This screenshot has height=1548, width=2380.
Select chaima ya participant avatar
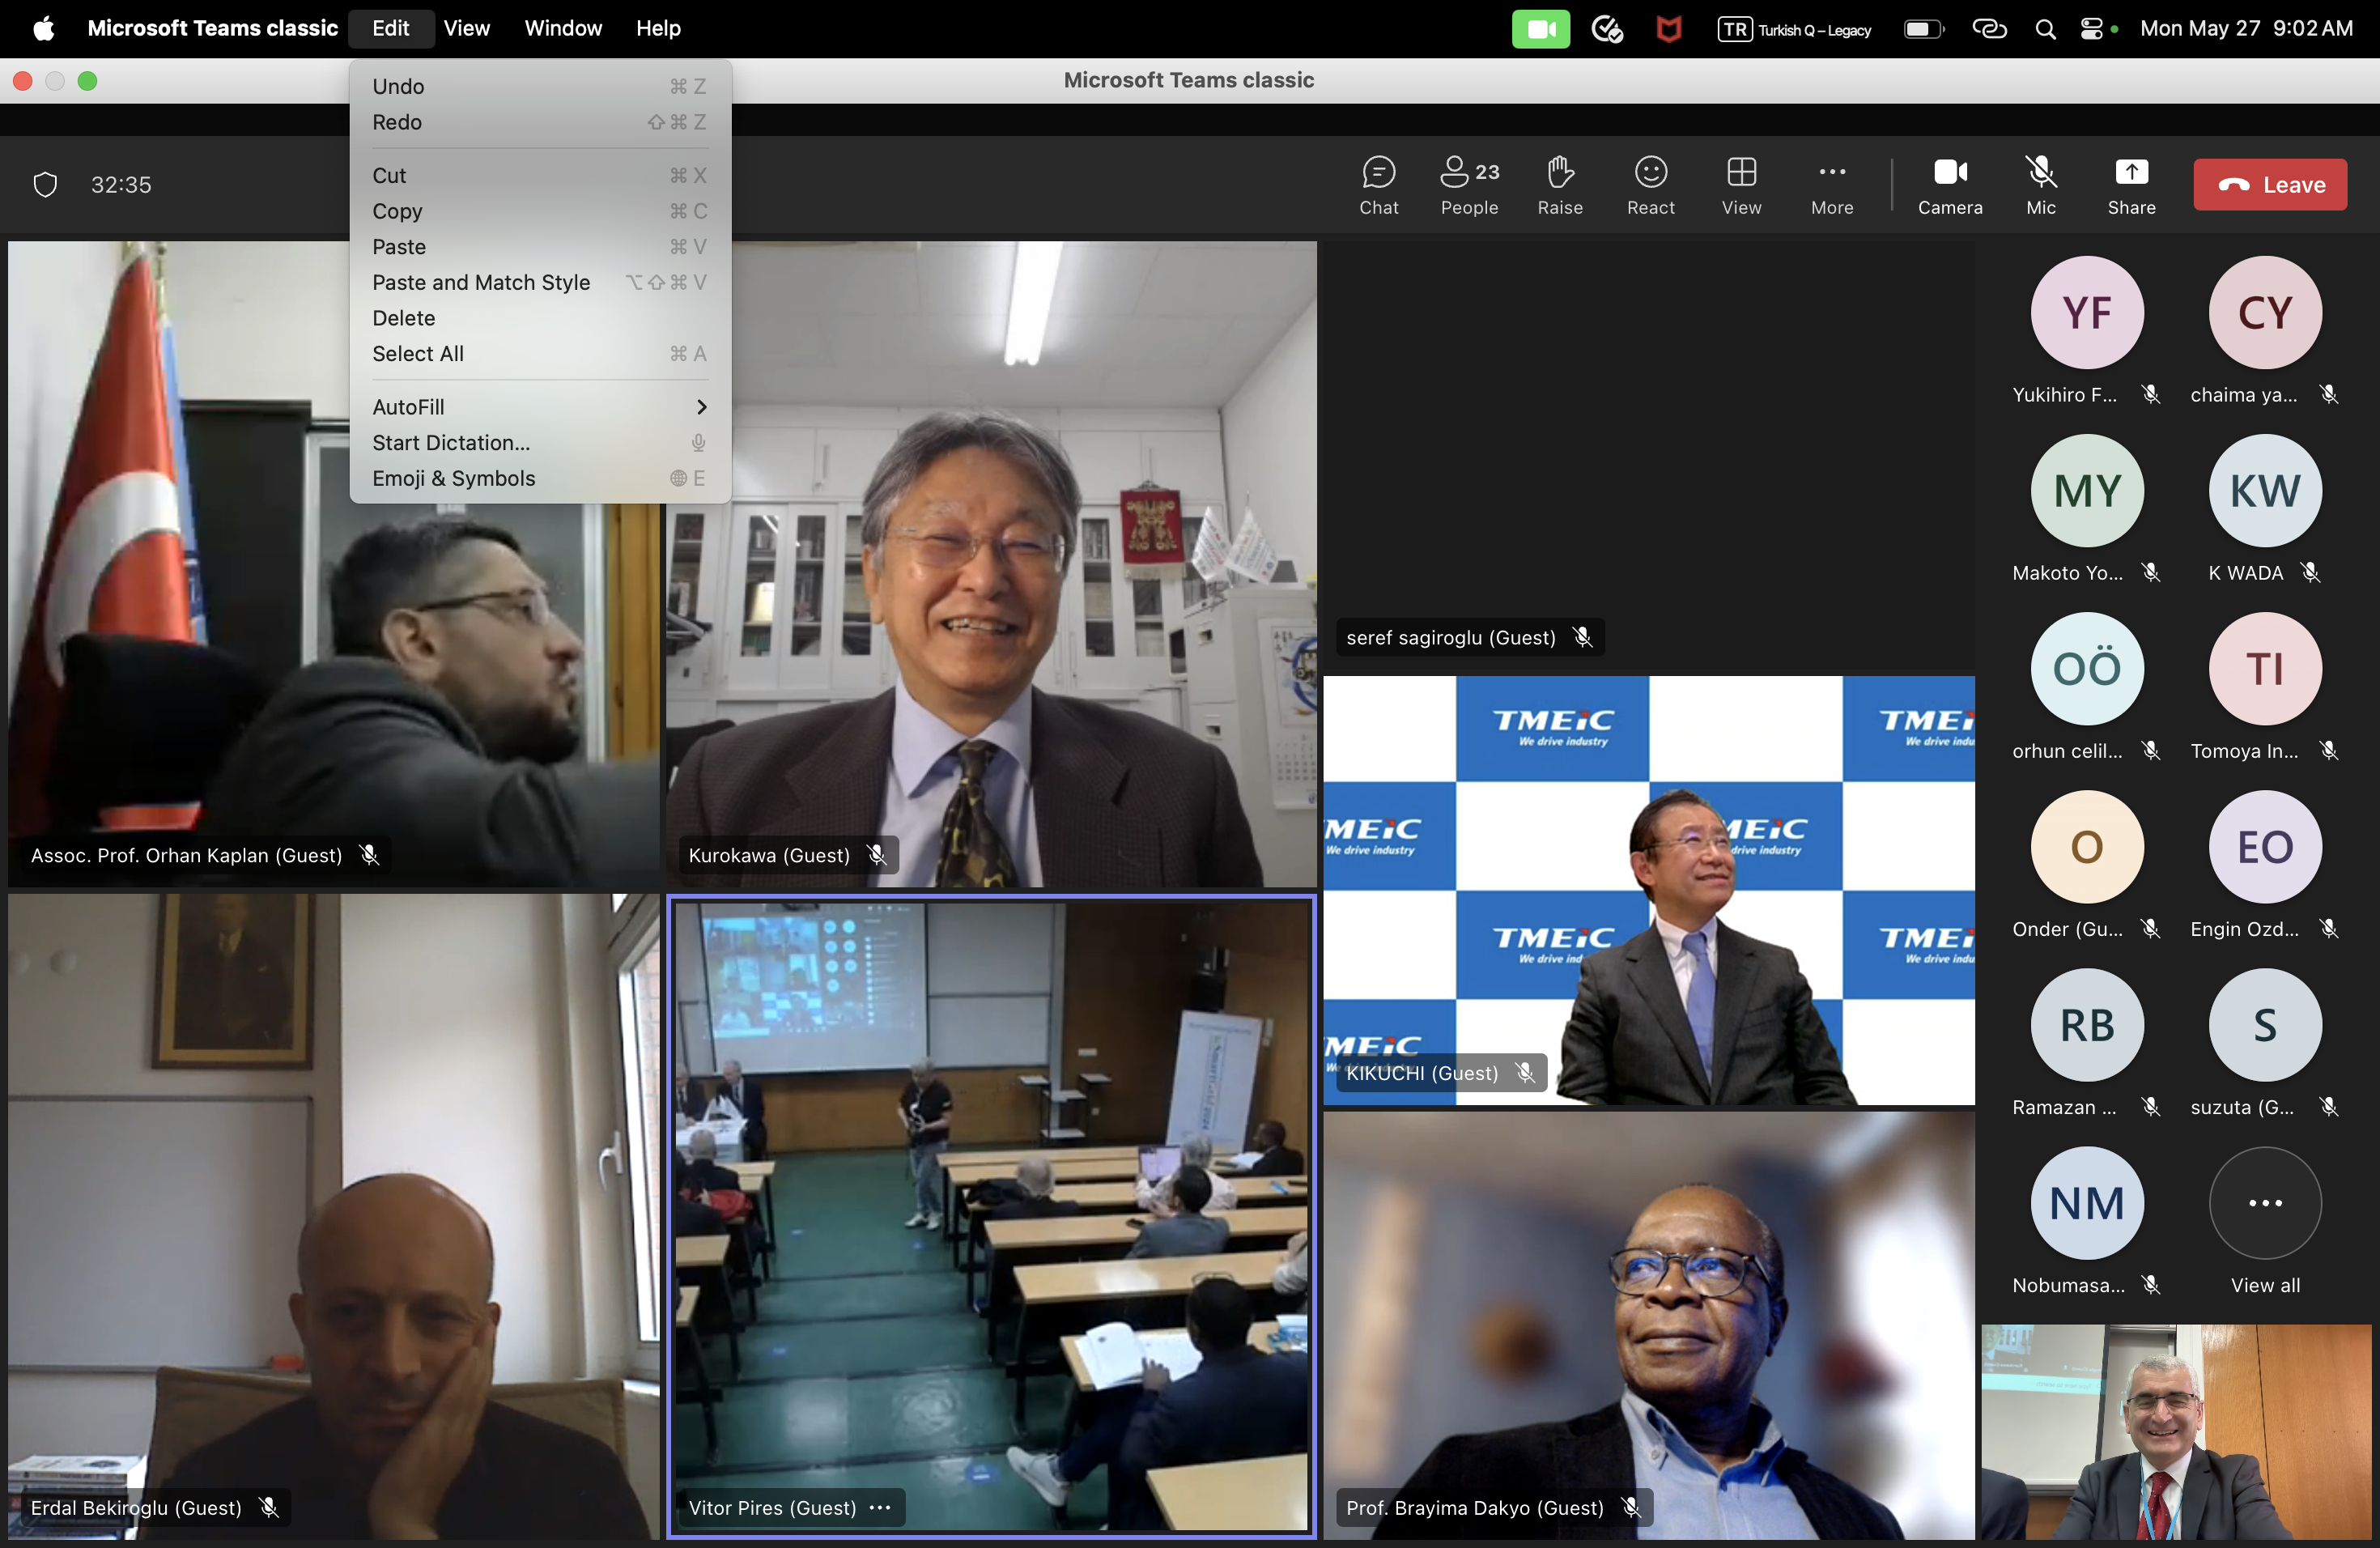point(2265,312)
